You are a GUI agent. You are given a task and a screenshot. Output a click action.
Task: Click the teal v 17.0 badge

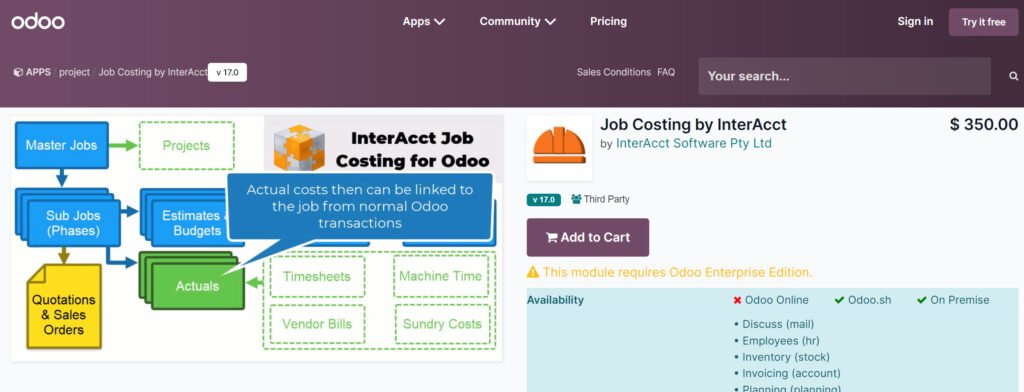543,199
